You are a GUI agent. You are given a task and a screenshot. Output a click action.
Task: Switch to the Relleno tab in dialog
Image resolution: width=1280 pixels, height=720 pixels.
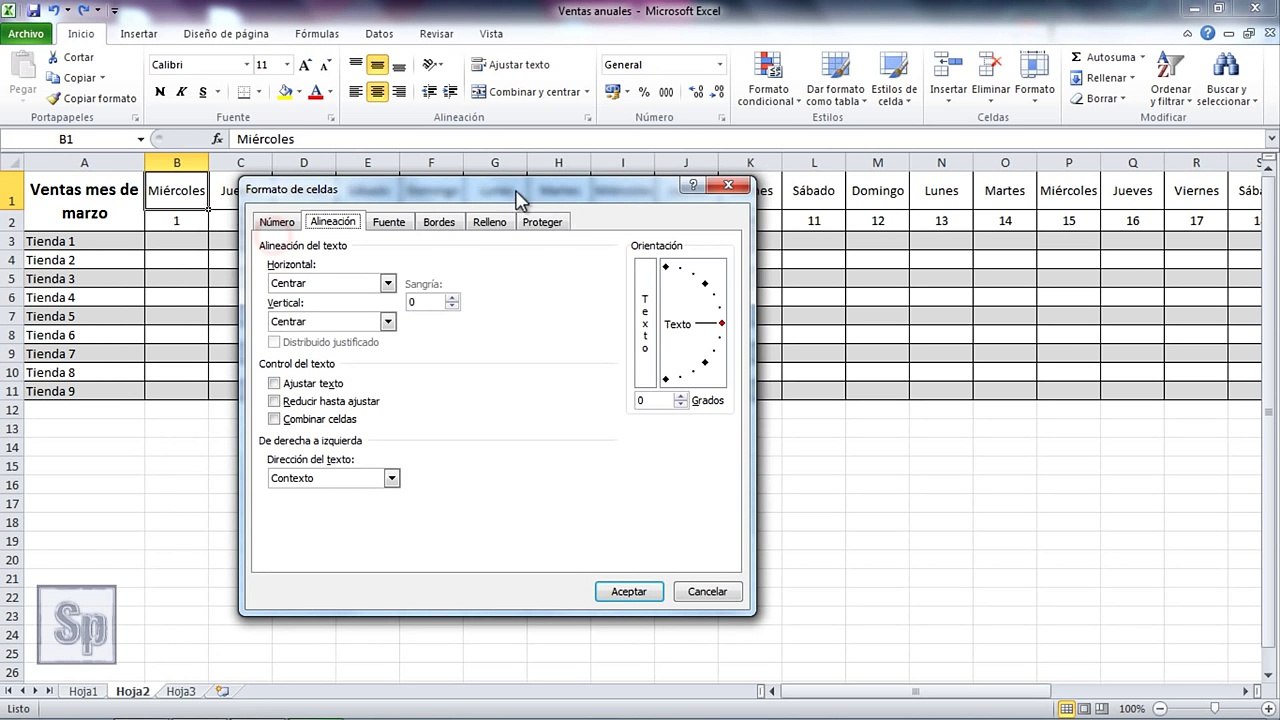[x=490, y=222]
